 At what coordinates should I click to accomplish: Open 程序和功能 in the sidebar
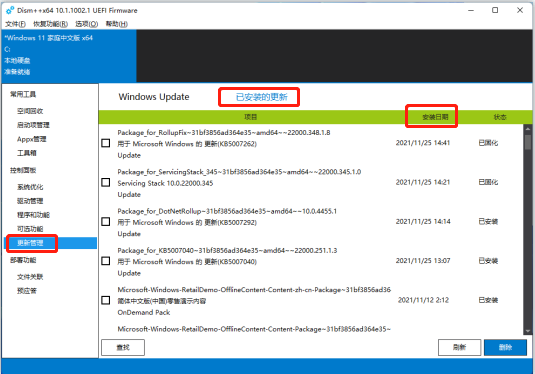33,215
